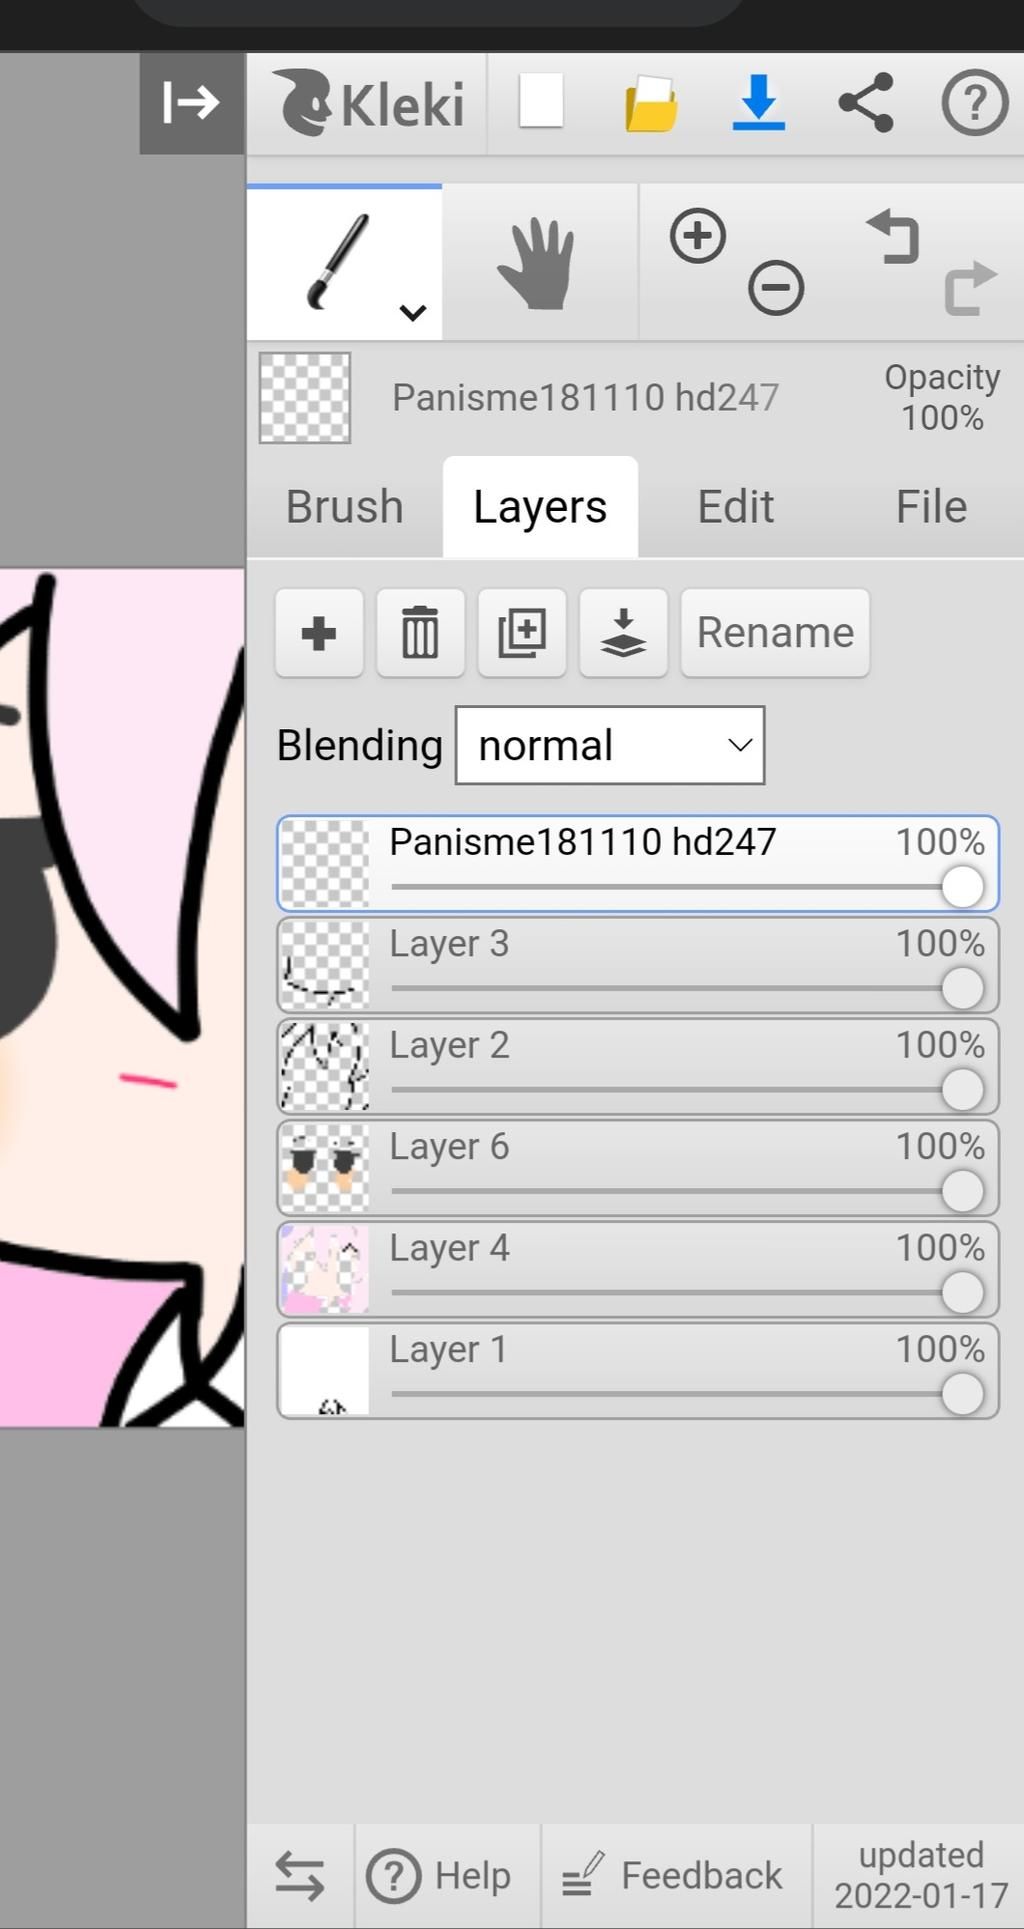The image size is (1024, 1929).
Task: Delete the selected layer with trash icon
Action: (x=420, y=633)
